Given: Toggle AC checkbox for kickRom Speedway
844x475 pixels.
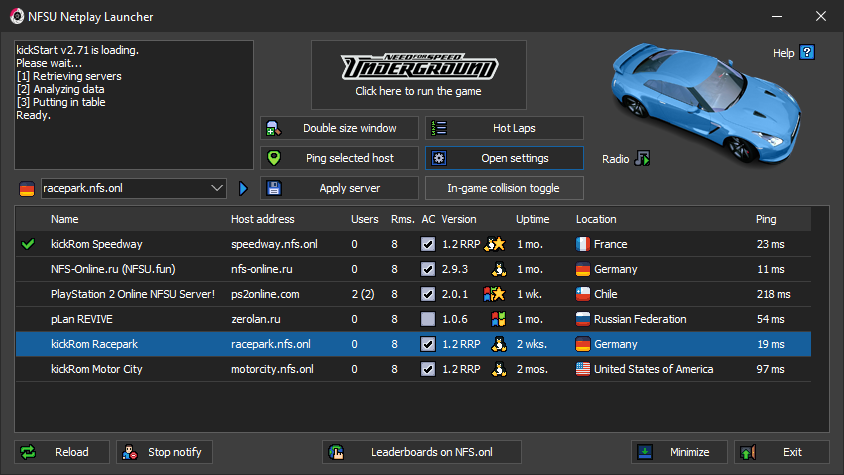Looking at the screenshot, I should [428, 244].
